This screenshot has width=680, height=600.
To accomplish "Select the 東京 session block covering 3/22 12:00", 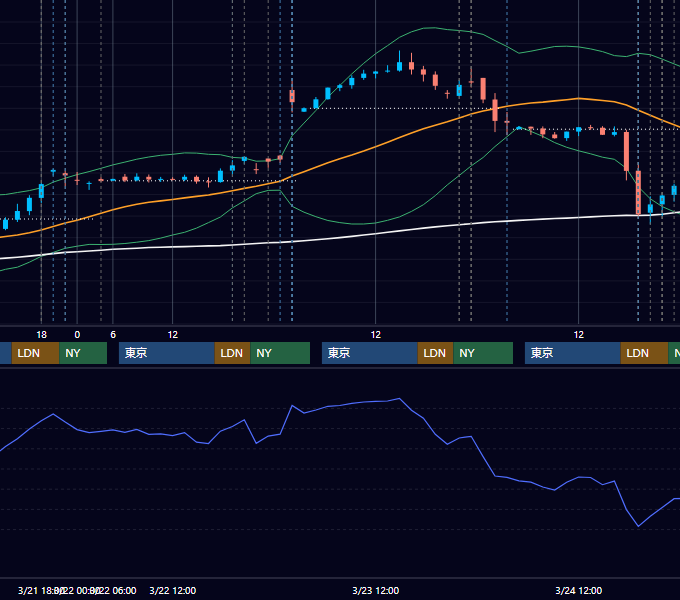I will 167,353.
